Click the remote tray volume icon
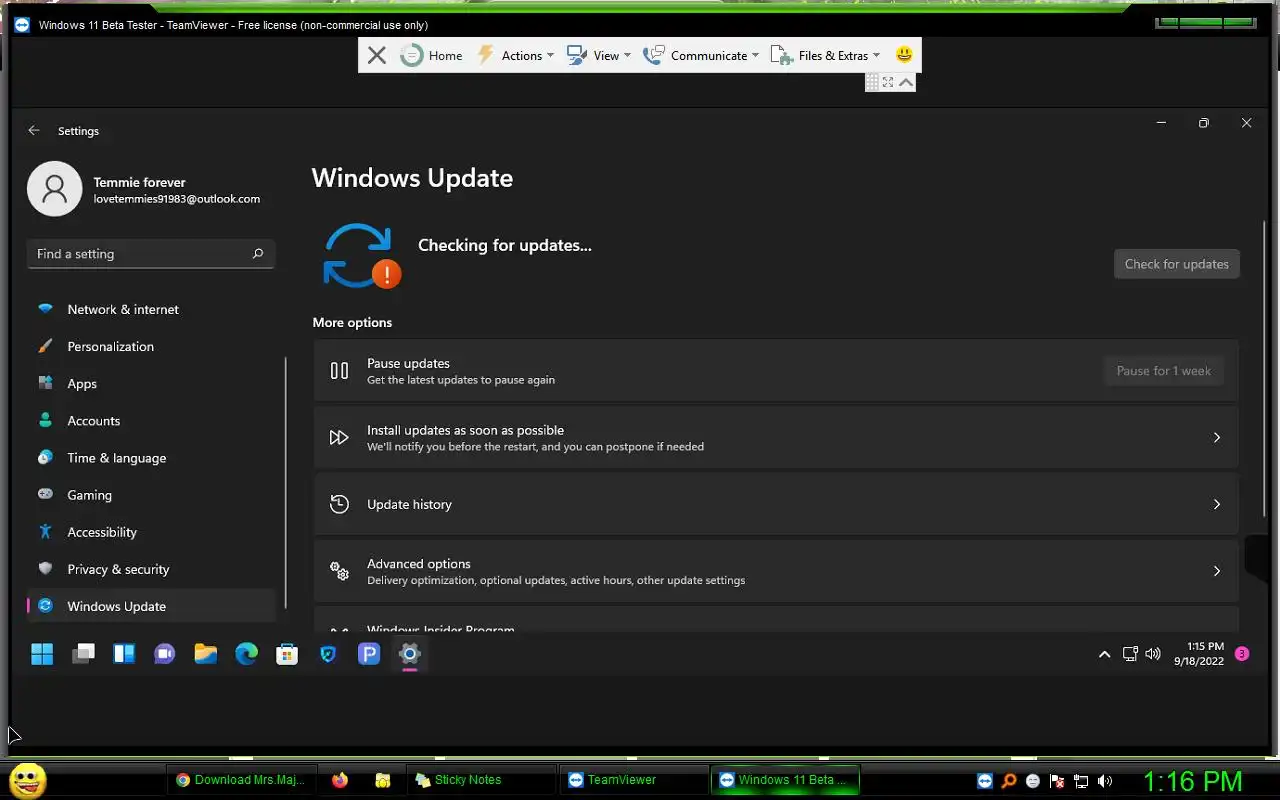 [x=1153, y=654]
